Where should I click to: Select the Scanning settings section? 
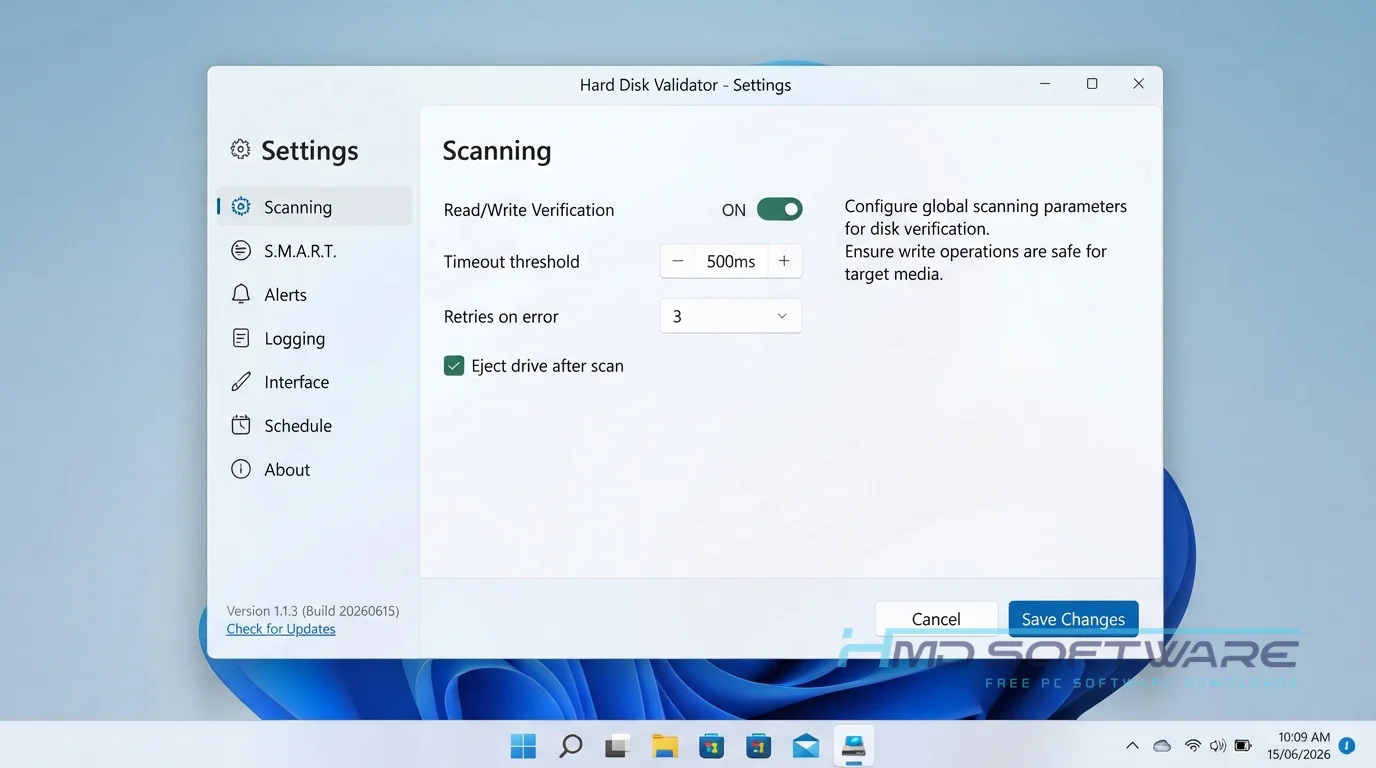click(314, 207)
